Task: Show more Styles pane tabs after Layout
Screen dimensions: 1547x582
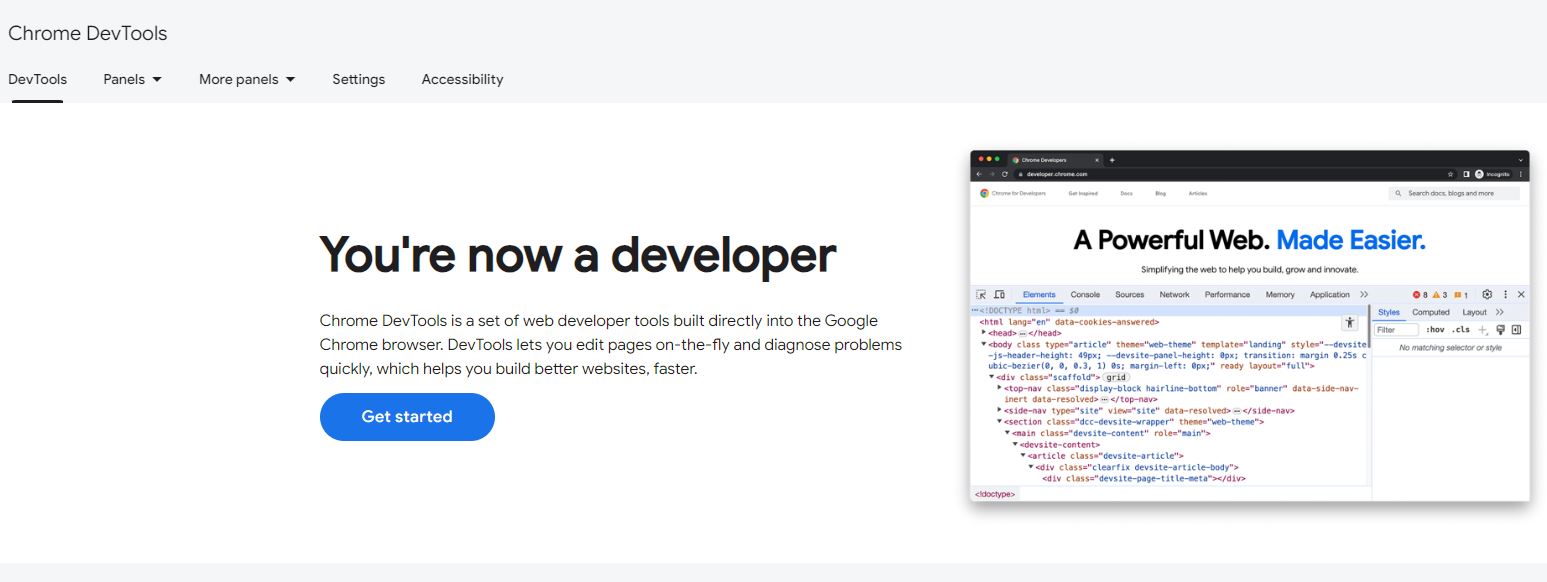Action: (x=1500, y=312)
